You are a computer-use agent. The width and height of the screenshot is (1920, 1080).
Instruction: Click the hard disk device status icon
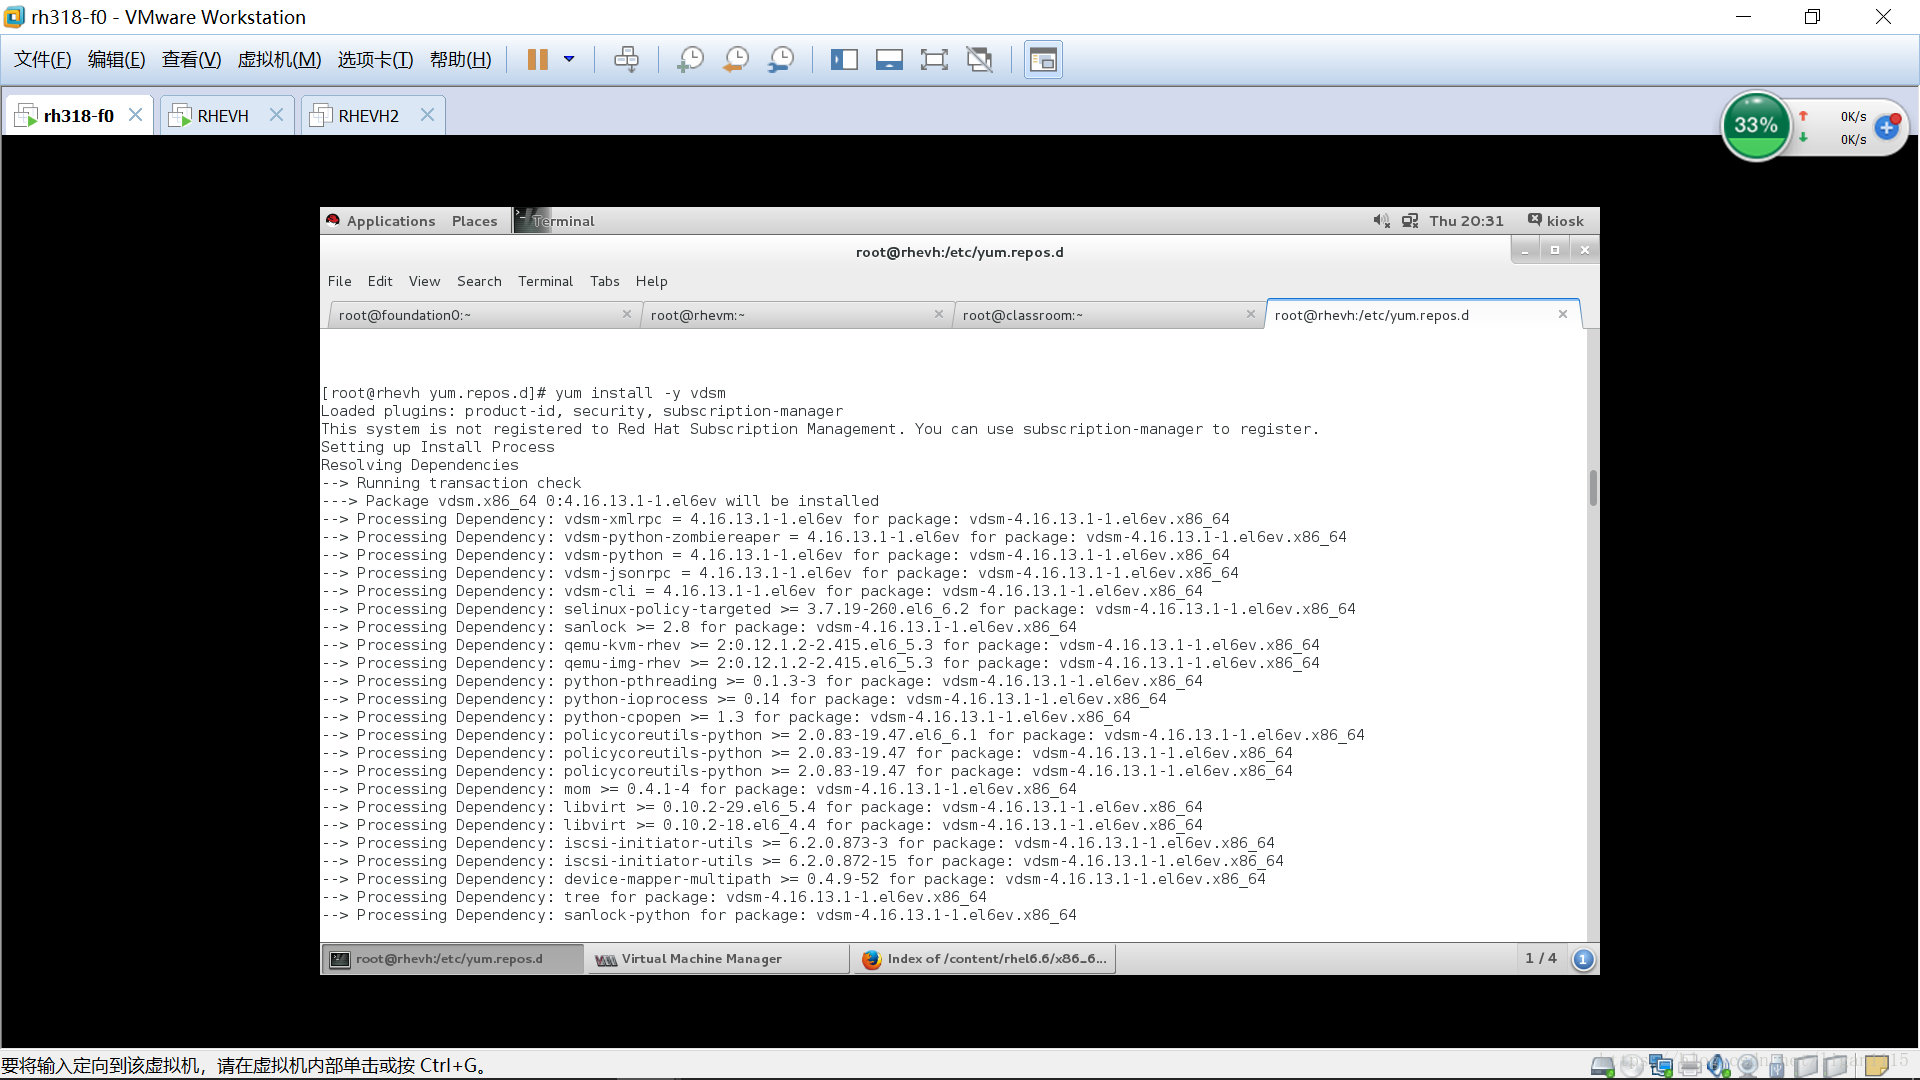(x=1602, y=1066)
